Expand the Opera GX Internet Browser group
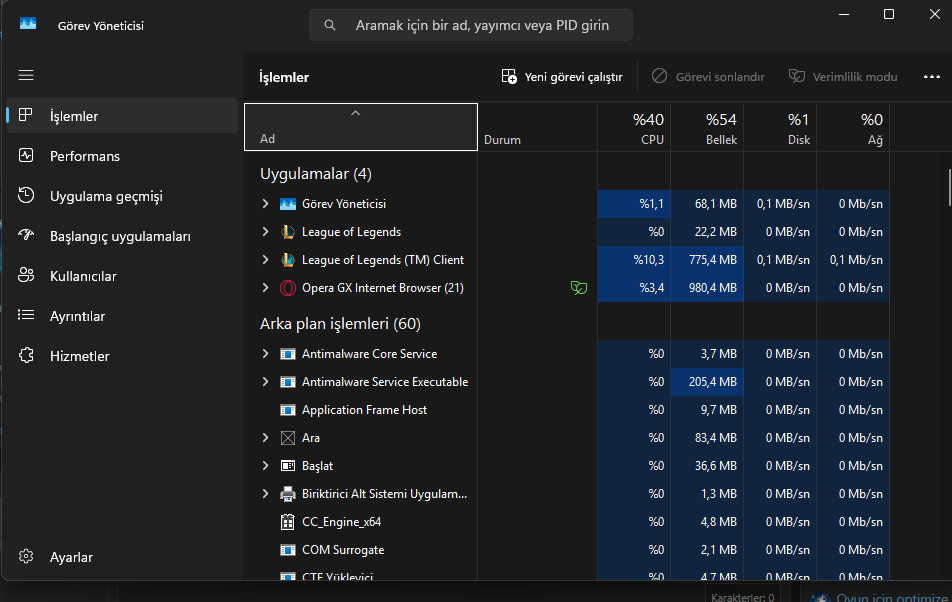This screenshot has height=602, width=952. (x=265, y=288)
